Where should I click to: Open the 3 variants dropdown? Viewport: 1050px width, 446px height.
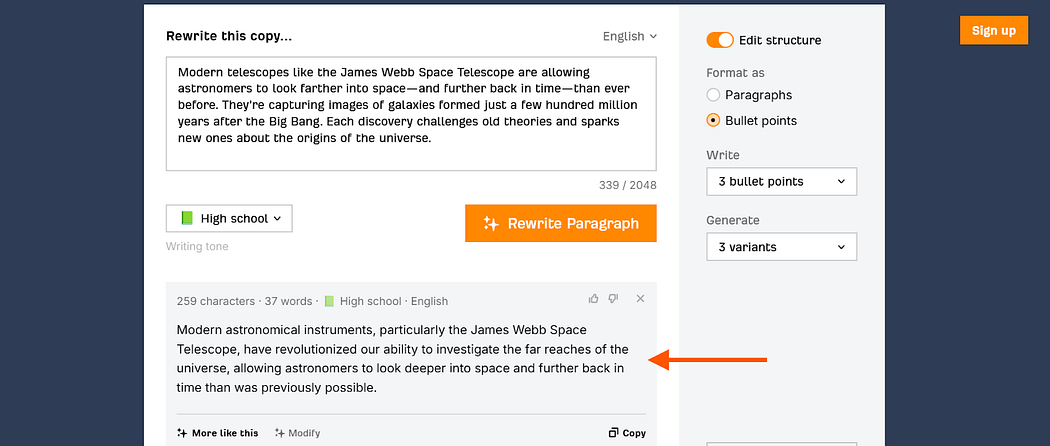[781, 247]
